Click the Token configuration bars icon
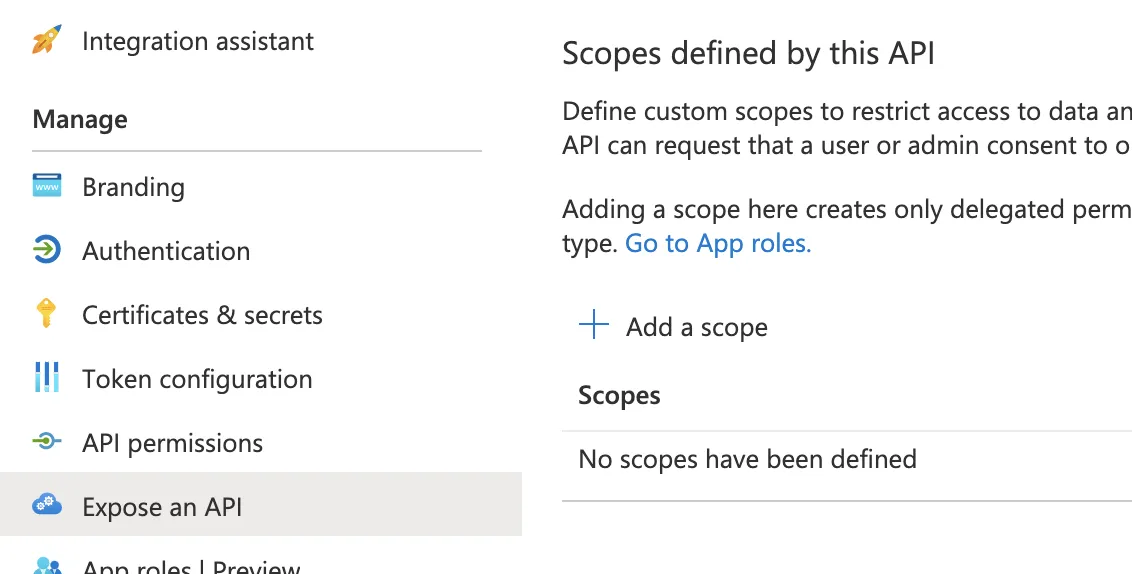The image size is (1132, 574). click(47, 379)
